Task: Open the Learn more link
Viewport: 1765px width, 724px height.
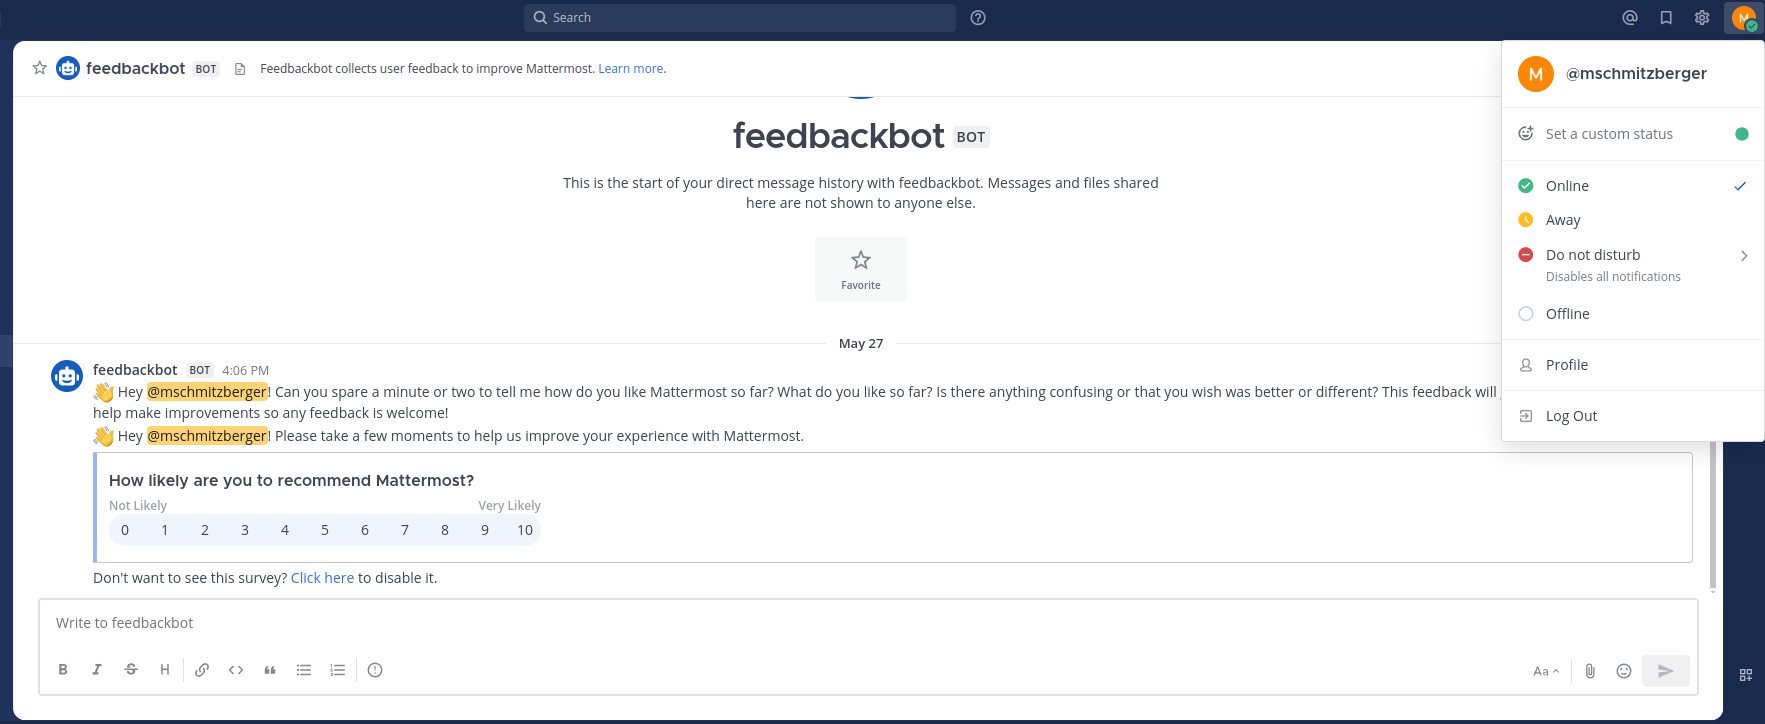Action: (630, 69)
